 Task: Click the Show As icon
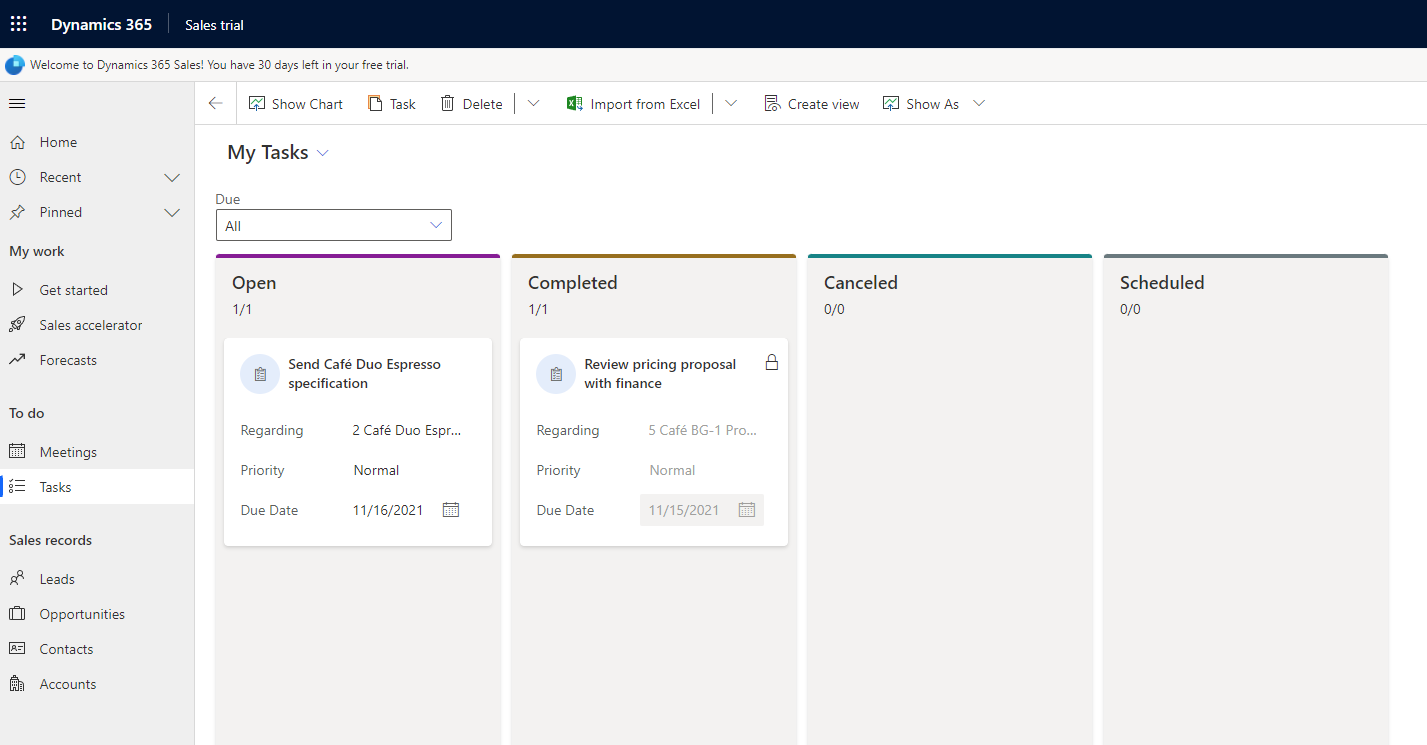(891, 104)
